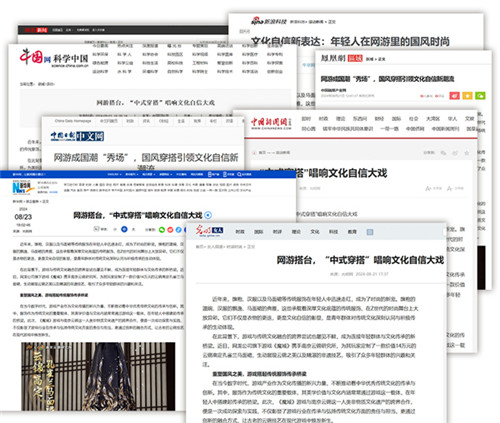Open 文化 tab in Guangming navigation

(315, 232)
